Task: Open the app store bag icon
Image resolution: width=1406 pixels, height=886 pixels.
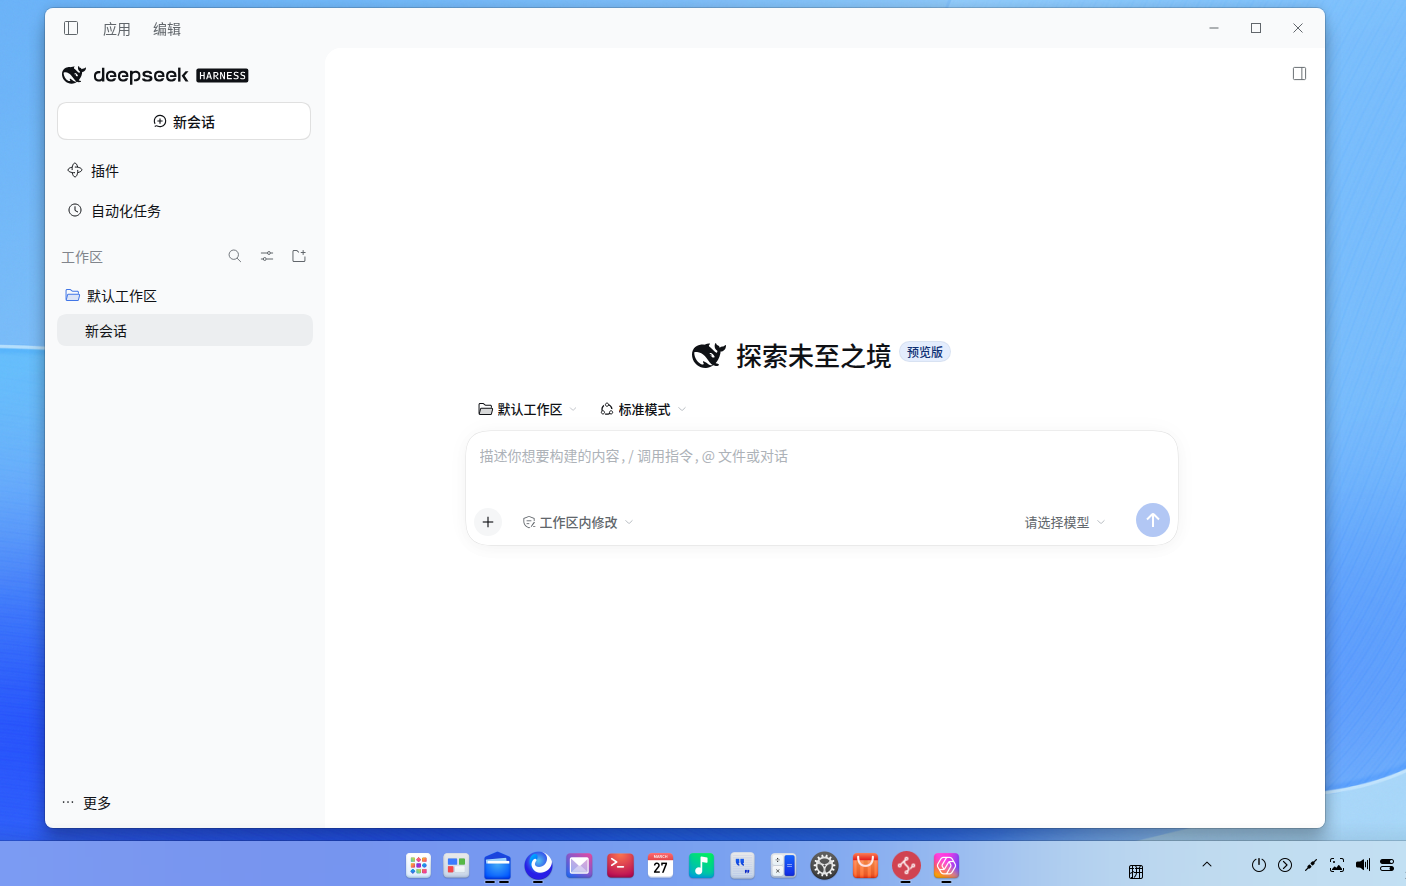Action: (865, 865)
